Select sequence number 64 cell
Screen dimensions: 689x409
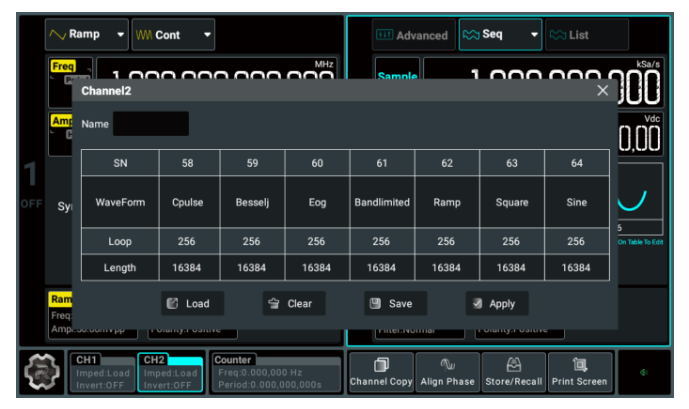pos(577,163)
